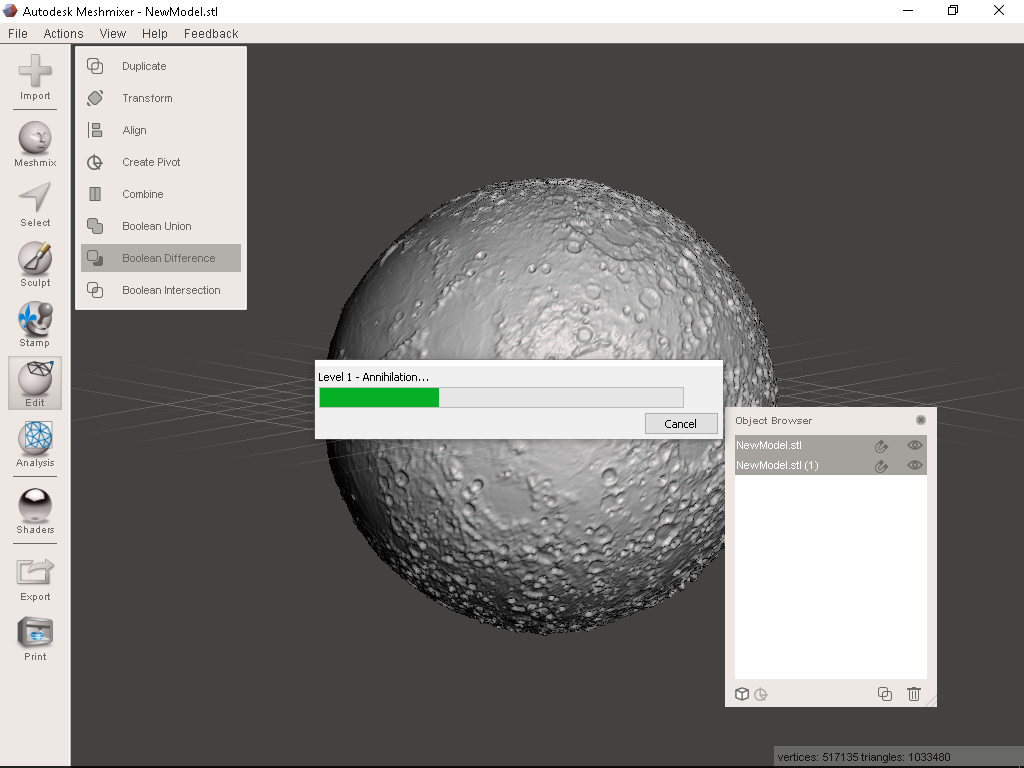Toggle the pin icon next to NewModel.stl
The width and height of the screenshot is (1024, 768).
tap(881, 445)
